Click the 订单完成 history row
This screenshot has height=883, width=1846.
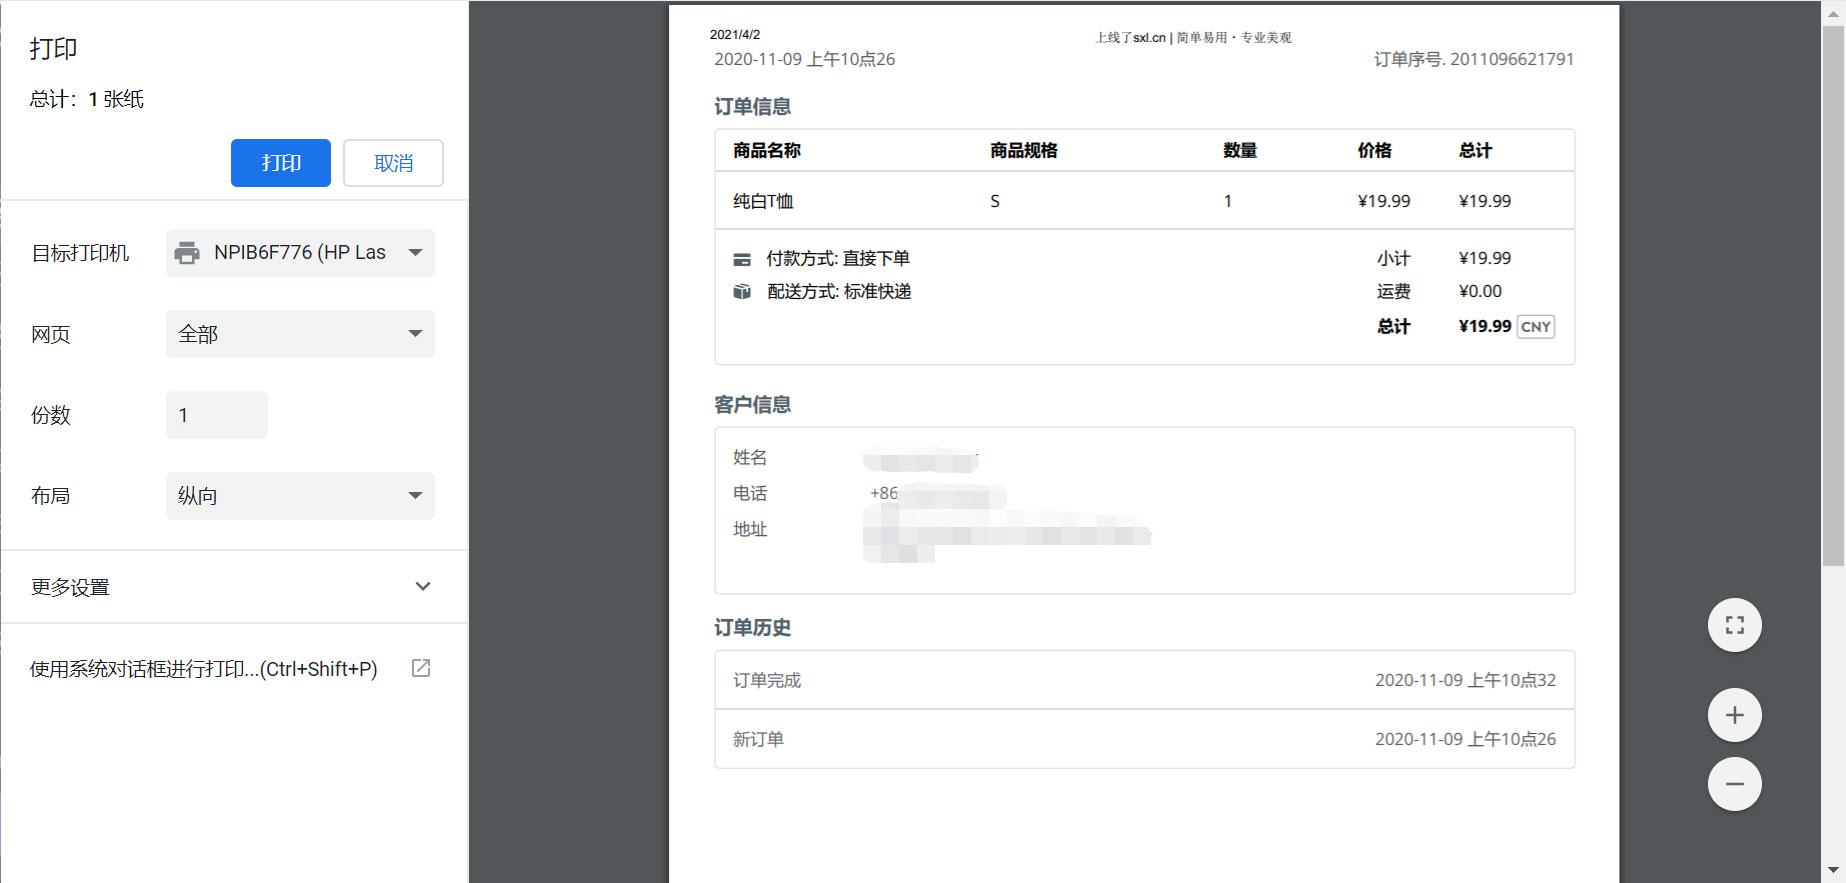(1145, 680)
